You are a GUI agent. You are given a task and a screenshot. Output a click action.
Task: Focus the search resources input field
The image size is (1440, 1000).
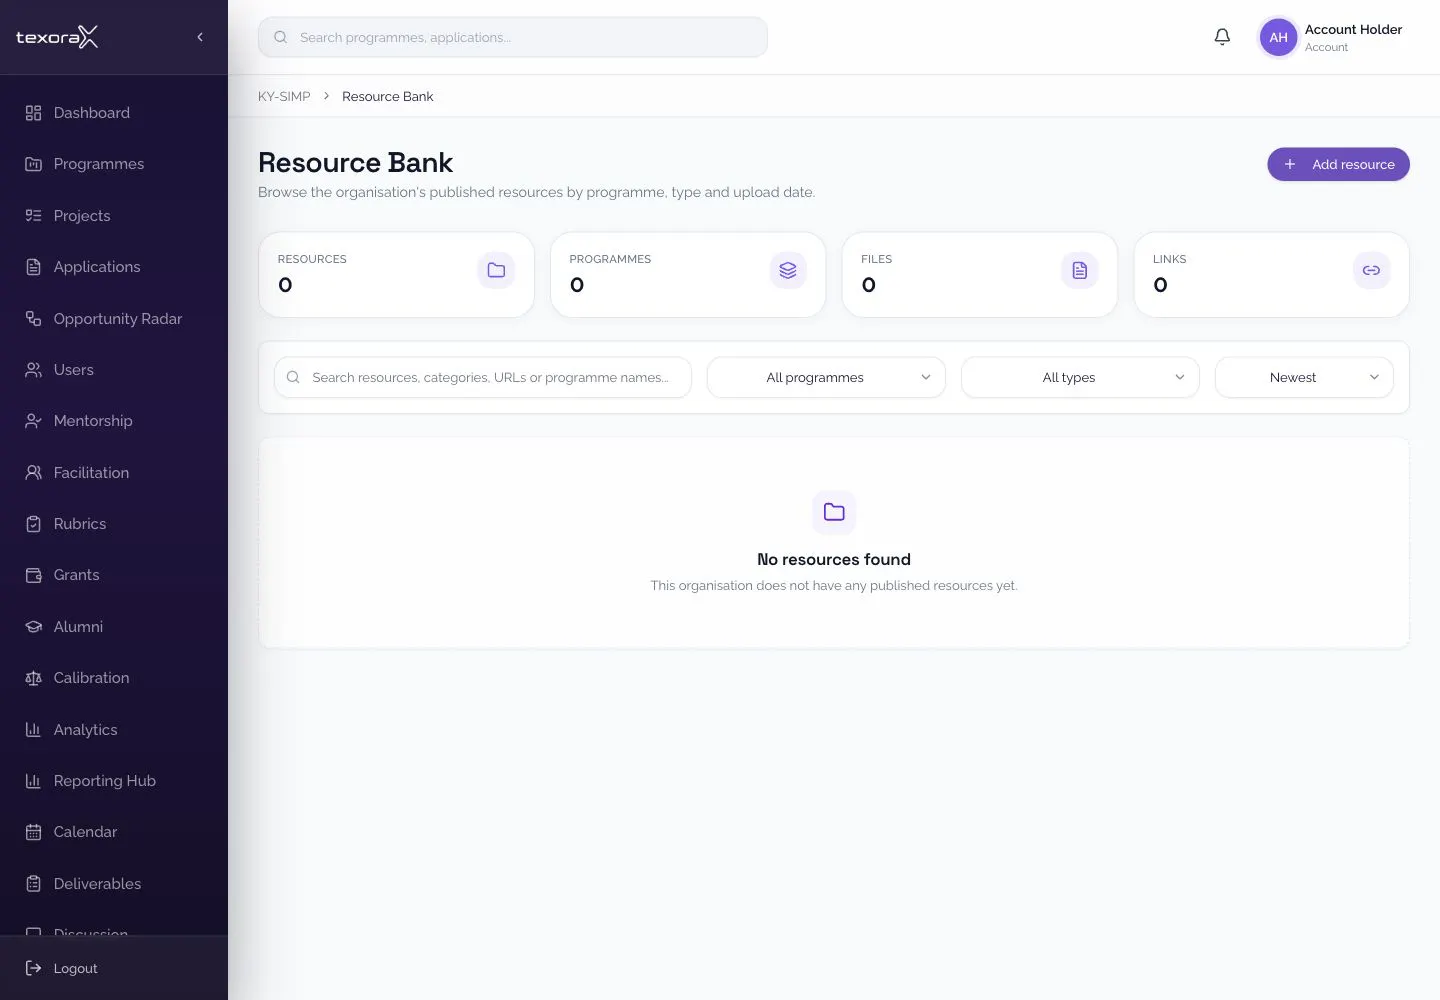click(x=483, y=378)
